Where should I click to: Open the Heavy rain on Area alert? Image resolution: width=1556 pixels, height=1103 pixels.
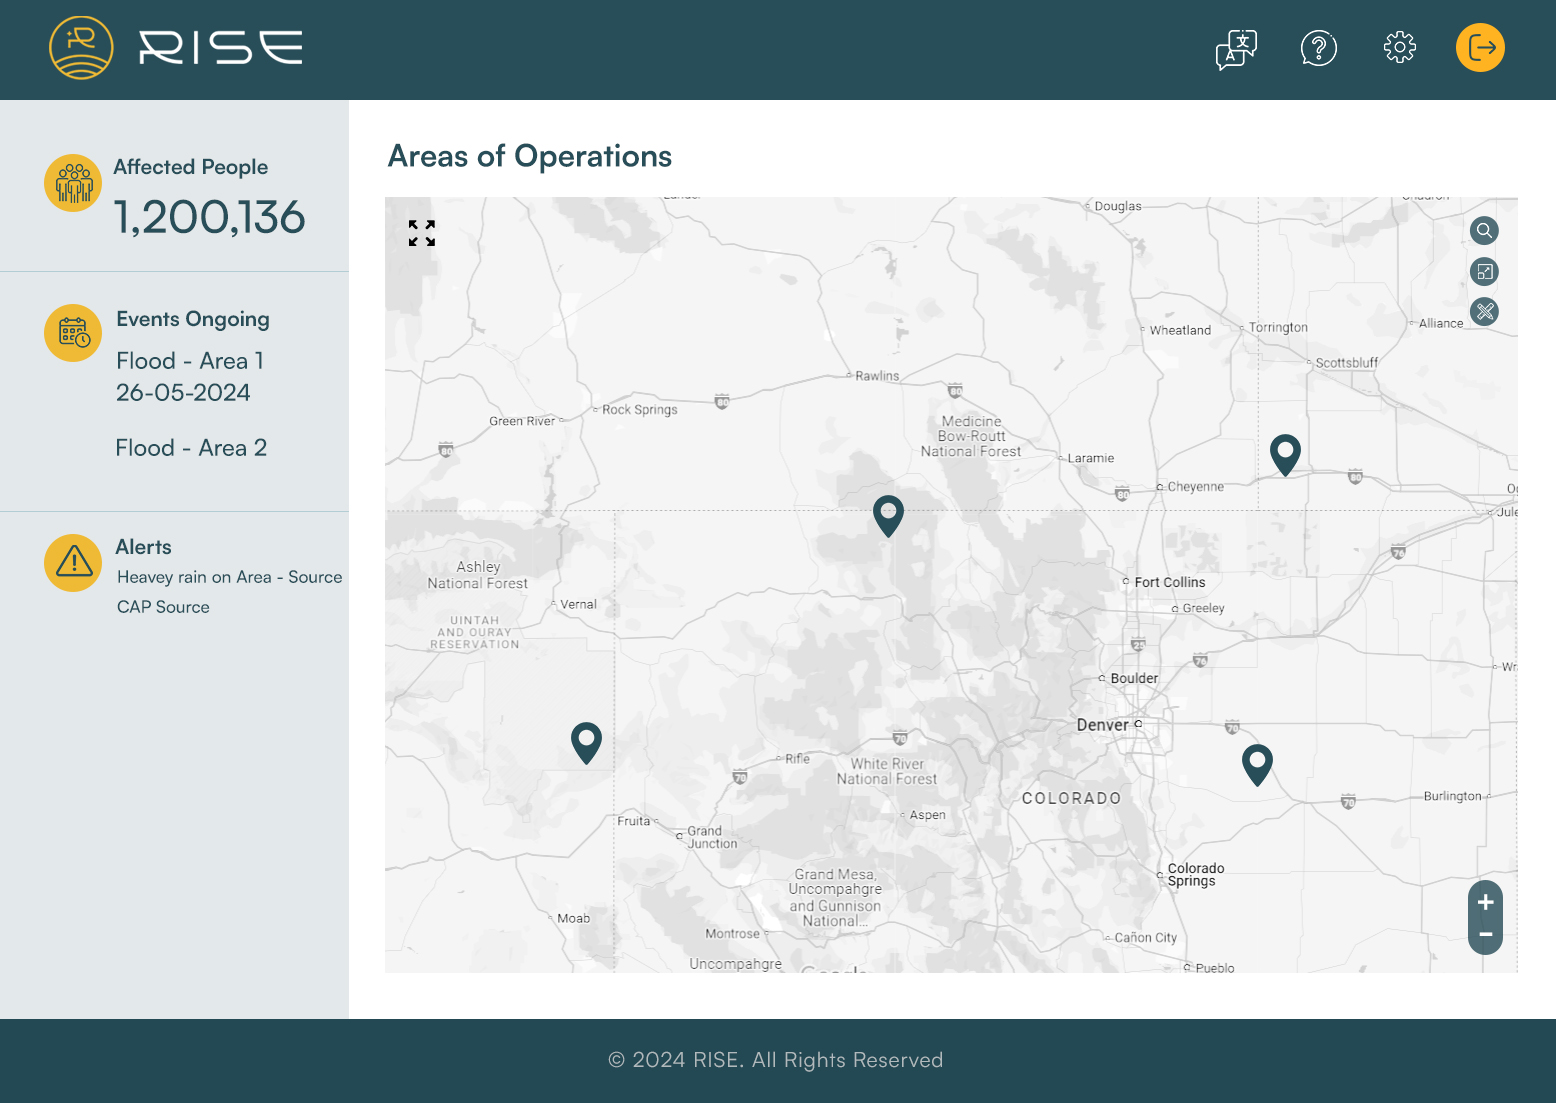point(229,577)
